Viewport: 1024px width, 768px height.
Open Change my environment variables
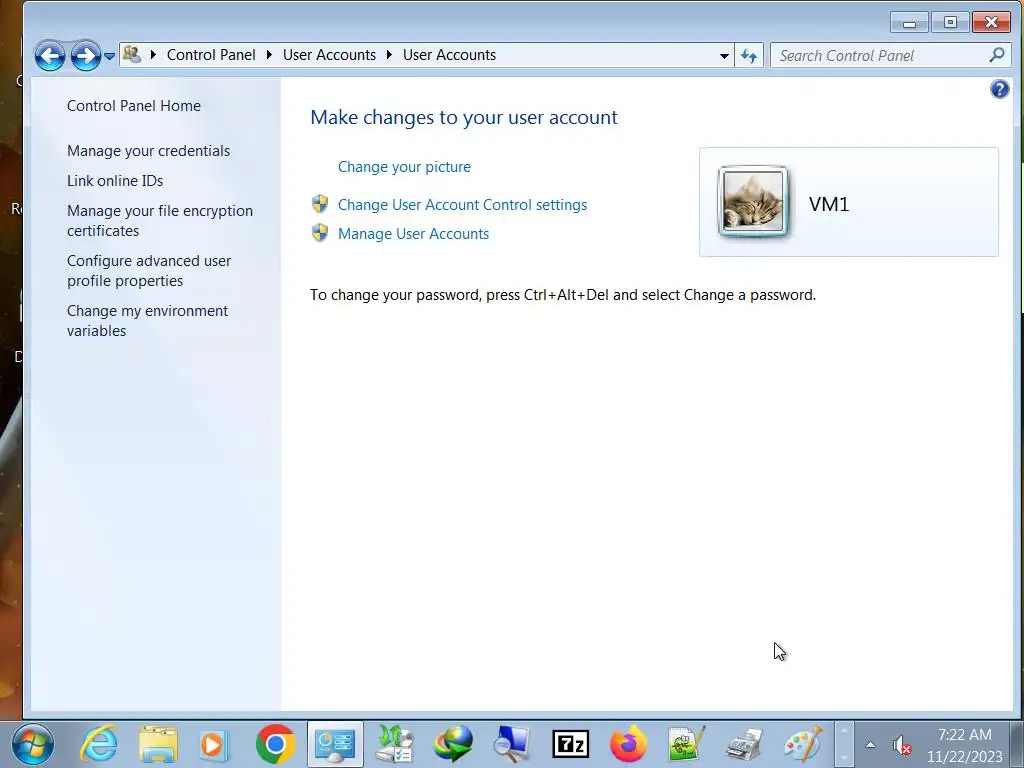point(147,321)
